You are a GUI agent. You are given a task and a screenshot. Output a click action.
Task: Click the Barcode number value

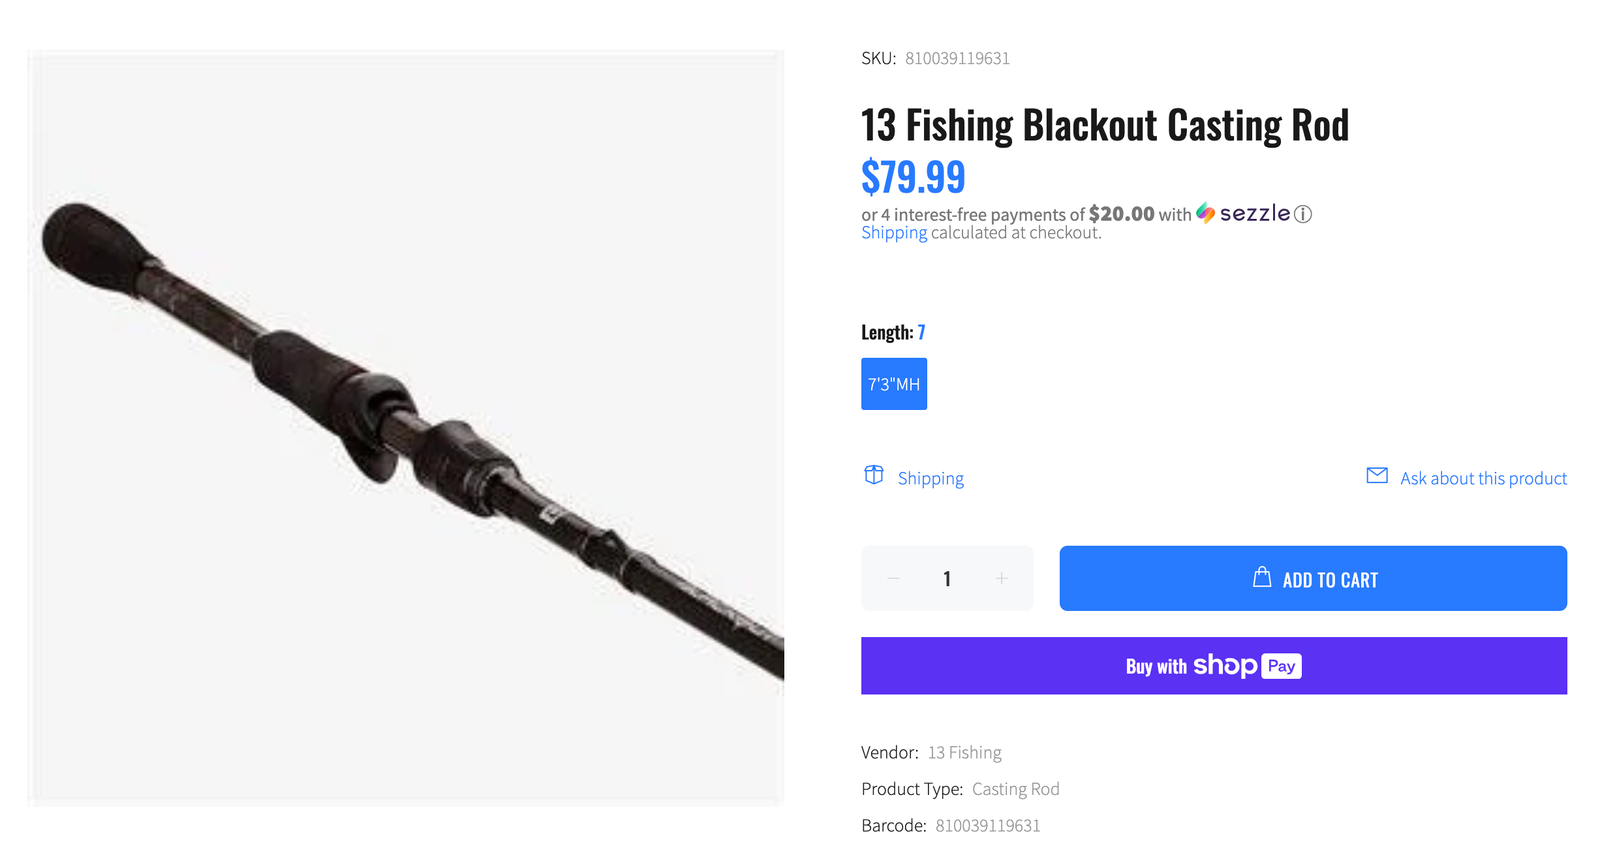coord(987,825)
